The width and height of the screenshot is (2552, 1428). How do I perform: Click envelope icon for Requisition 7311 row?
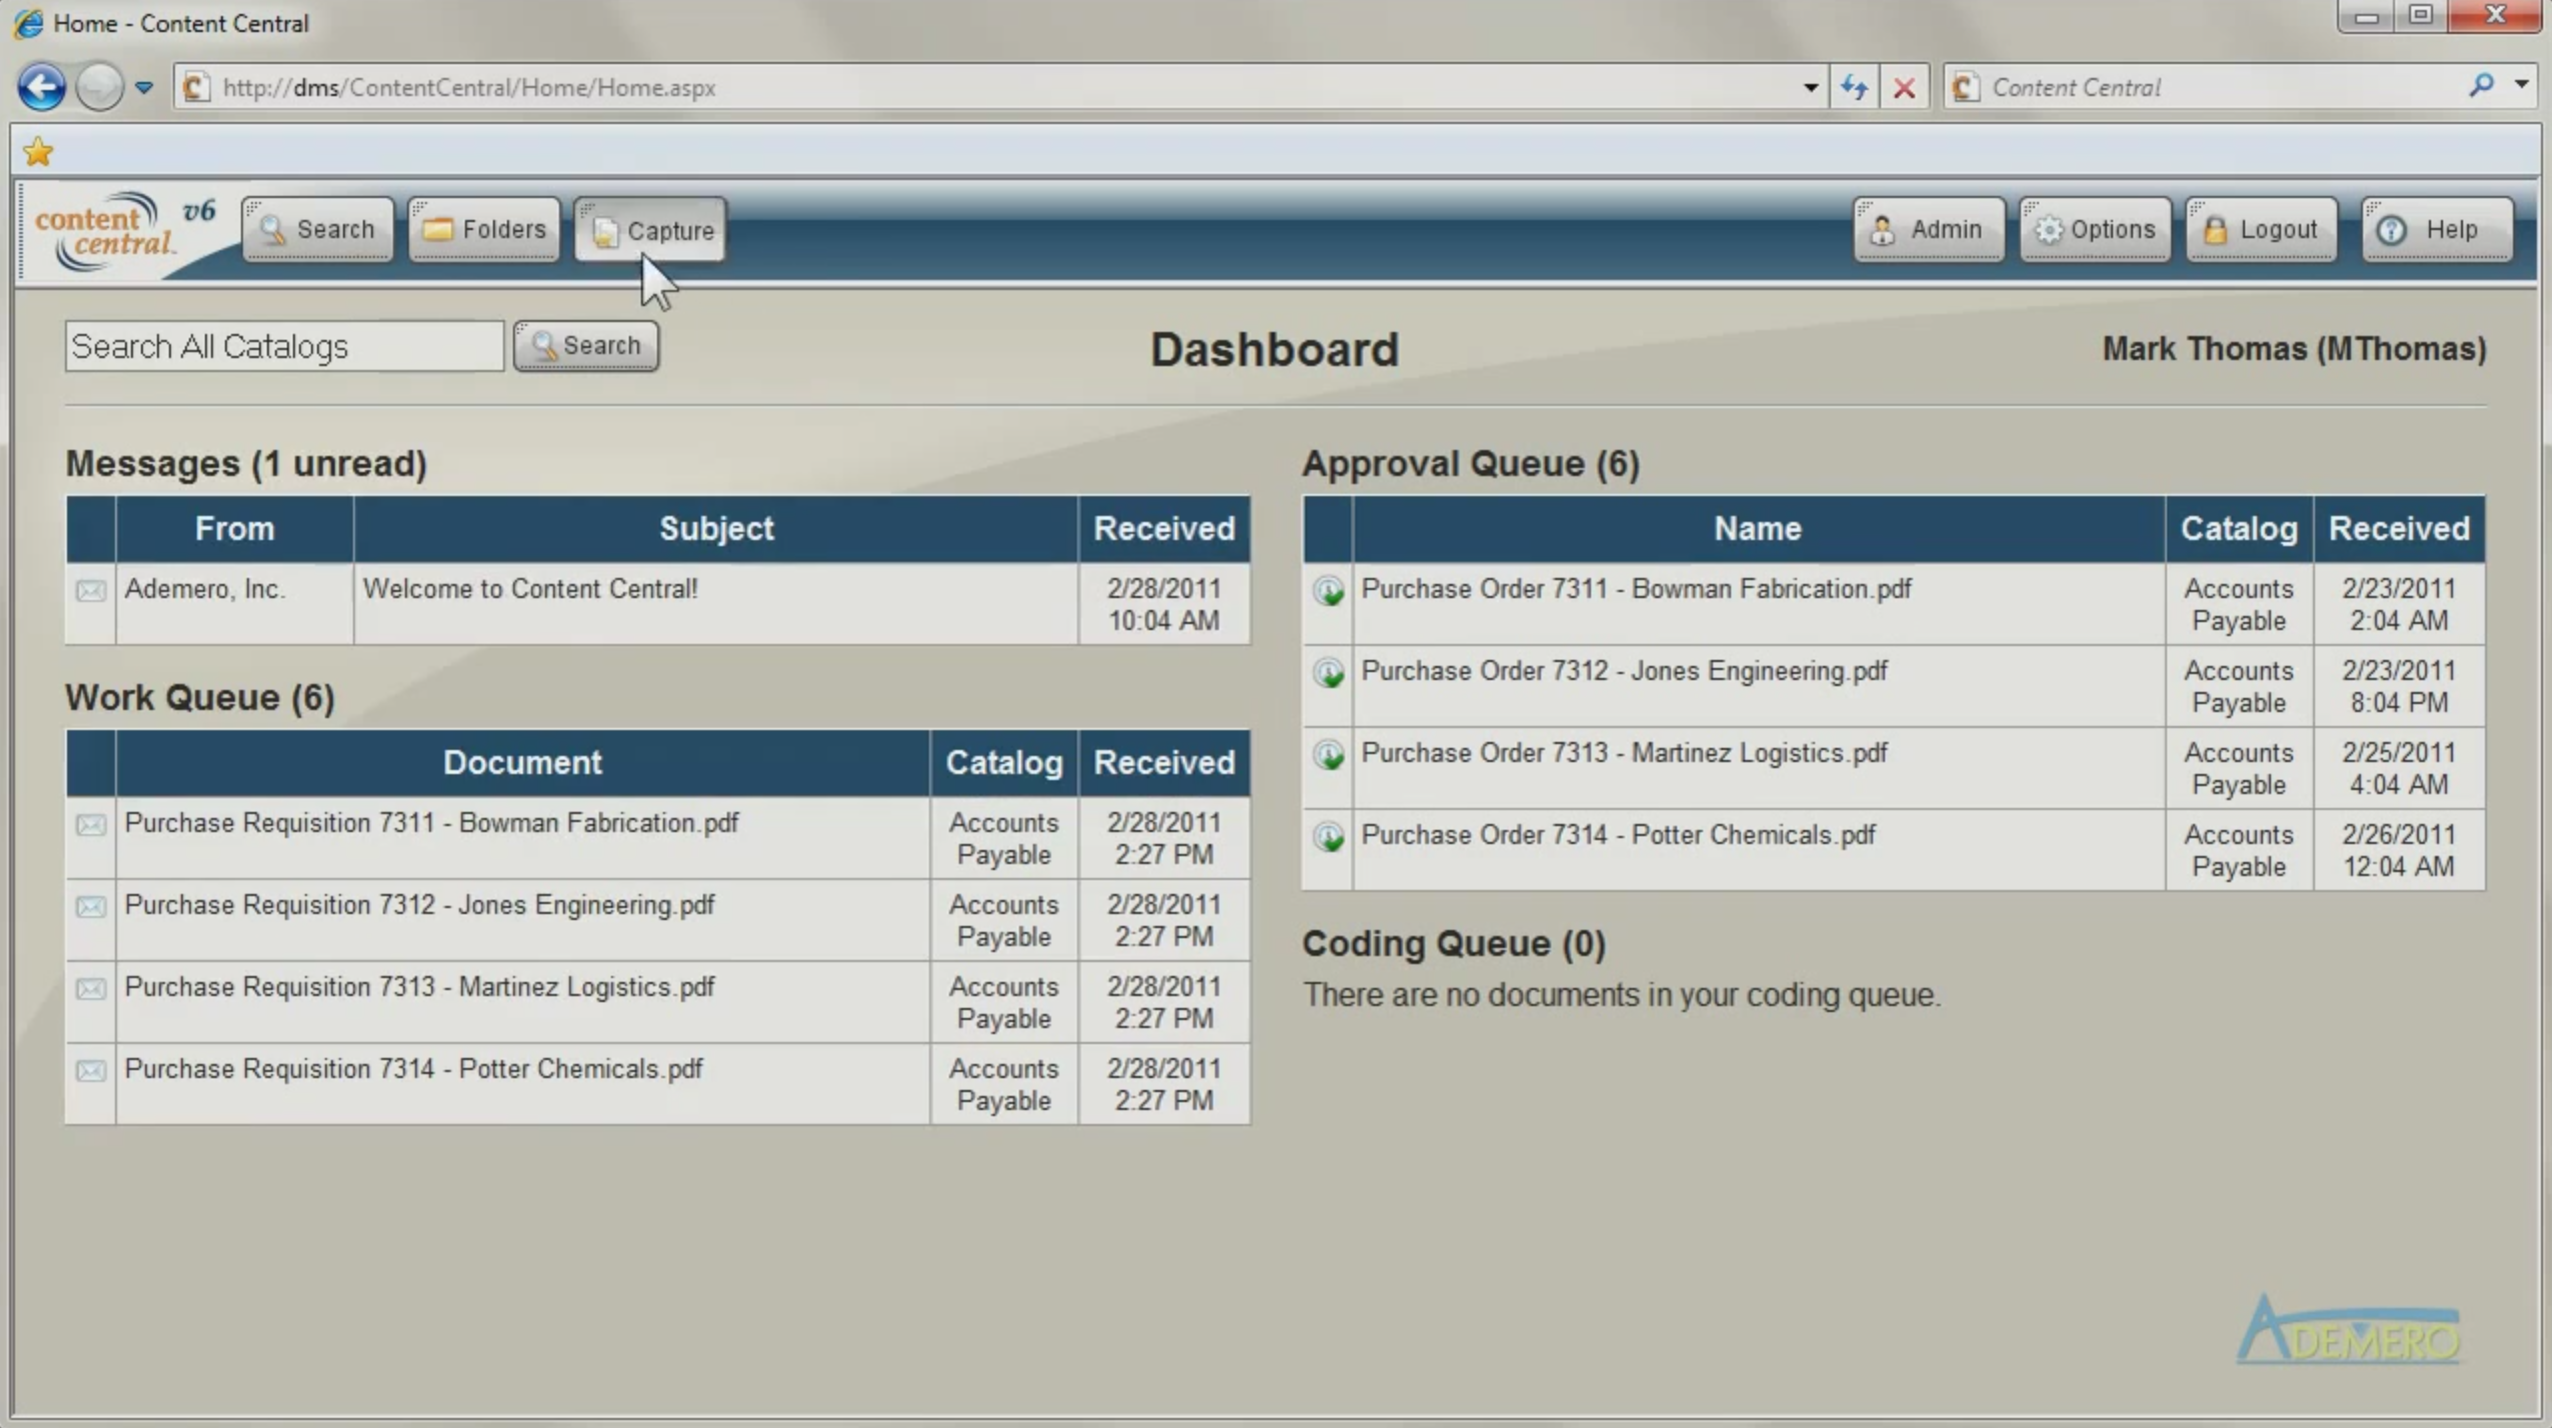pos(91,824)
